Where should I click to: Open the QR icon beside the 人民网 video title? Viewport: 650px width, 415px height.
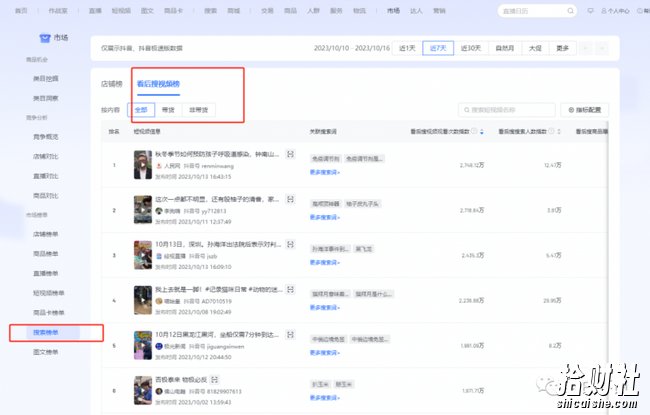[x=291, y=154]
